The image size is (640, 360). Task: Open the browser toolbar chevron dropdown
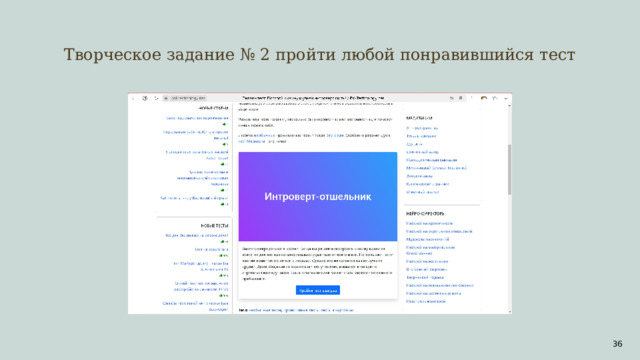pyautogui.click(x=506, y=98)
